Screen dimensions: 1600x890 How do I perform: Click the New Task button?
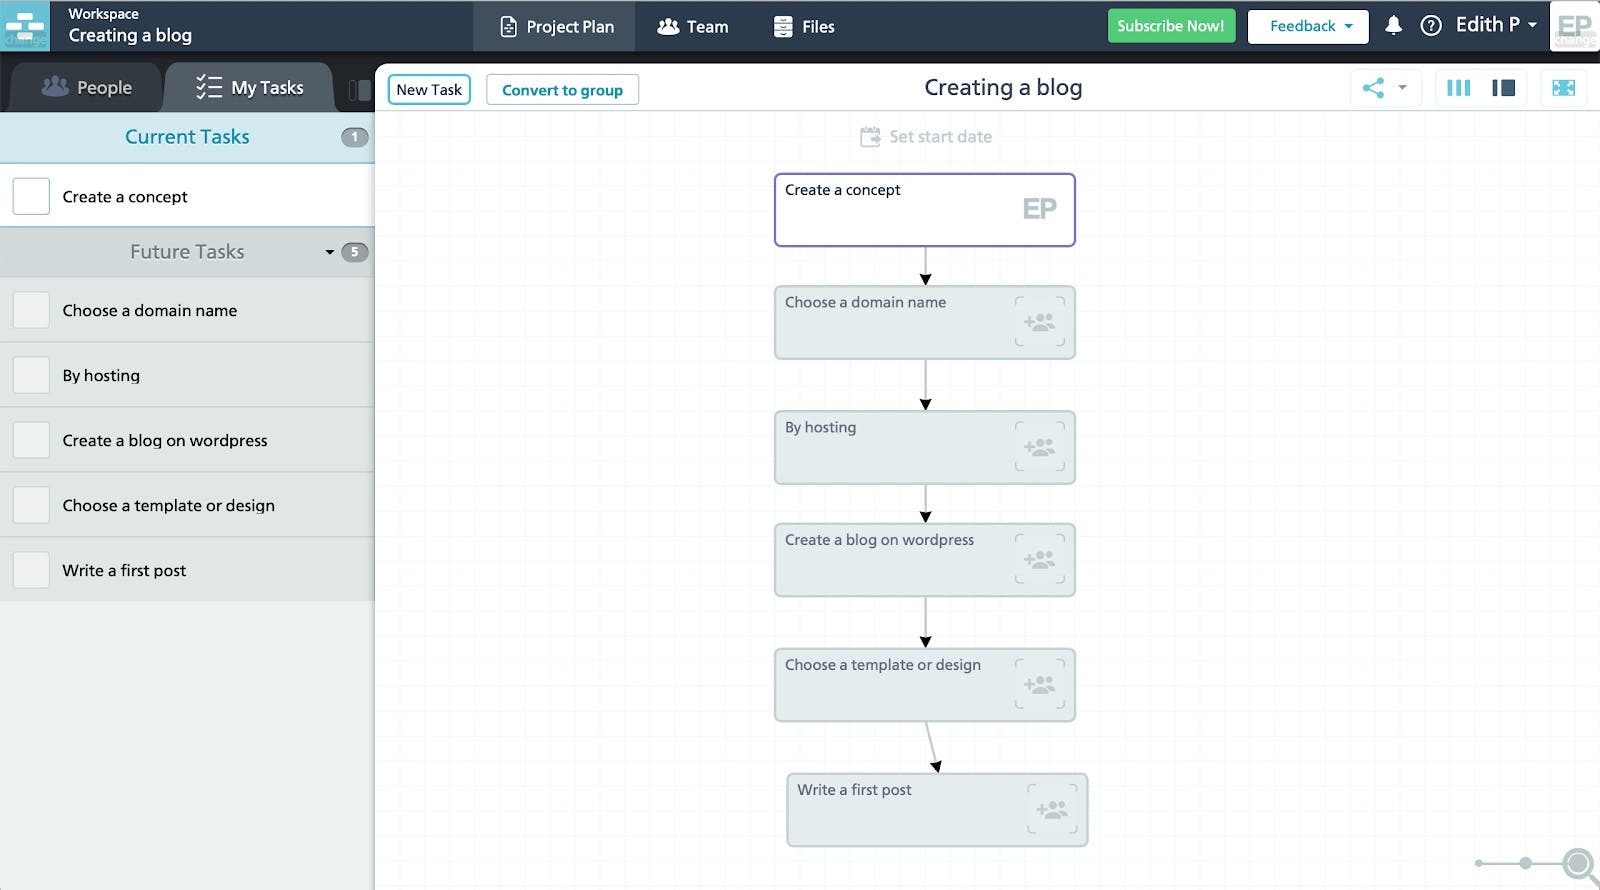(x=429, y=89)
